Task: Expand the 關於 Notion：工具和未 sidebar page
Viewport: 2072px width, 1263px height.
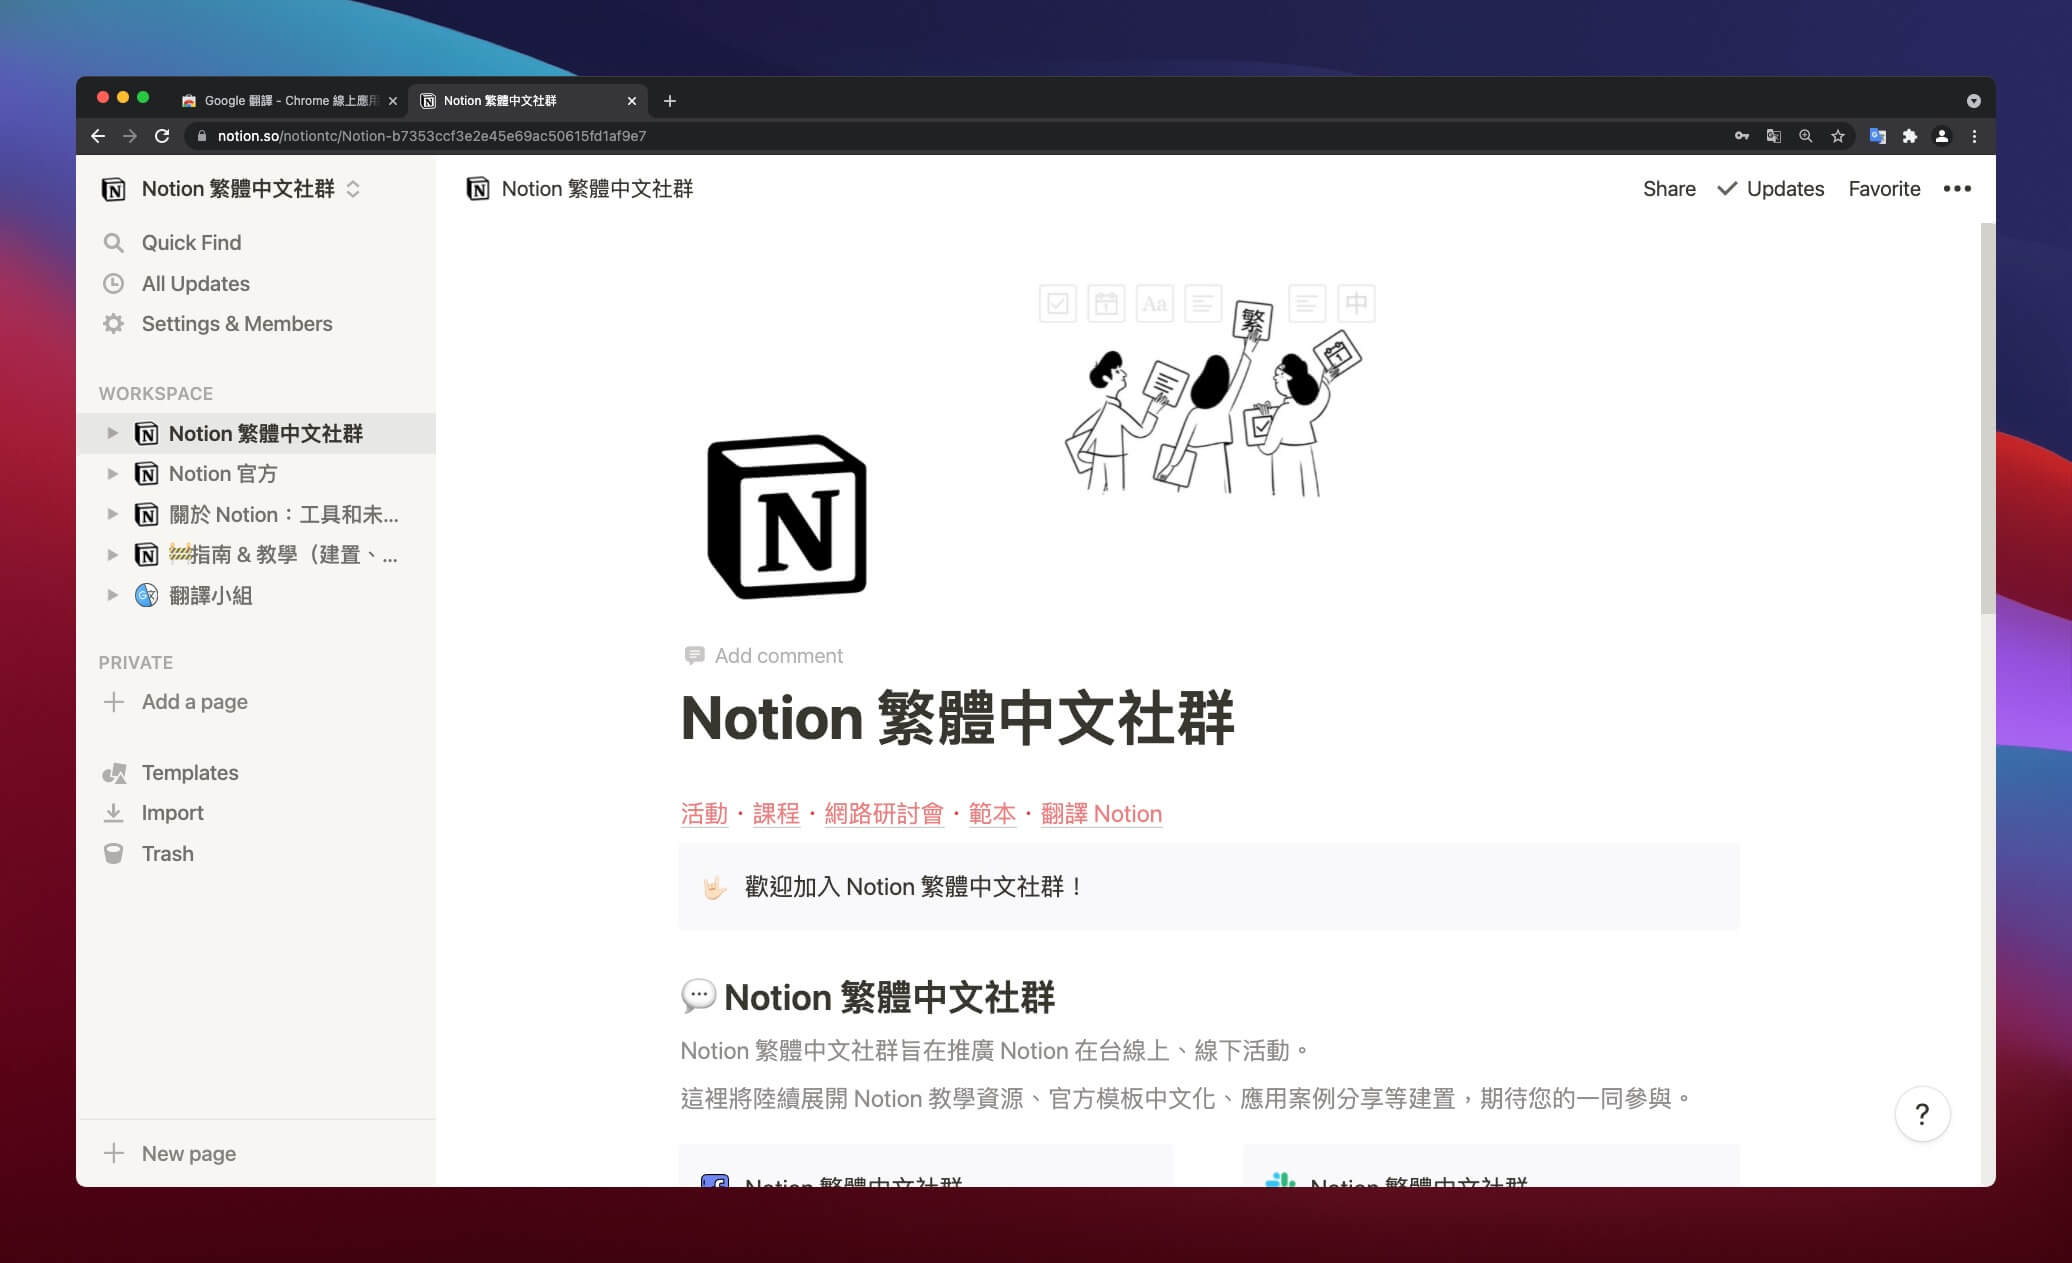Action: 112,515
